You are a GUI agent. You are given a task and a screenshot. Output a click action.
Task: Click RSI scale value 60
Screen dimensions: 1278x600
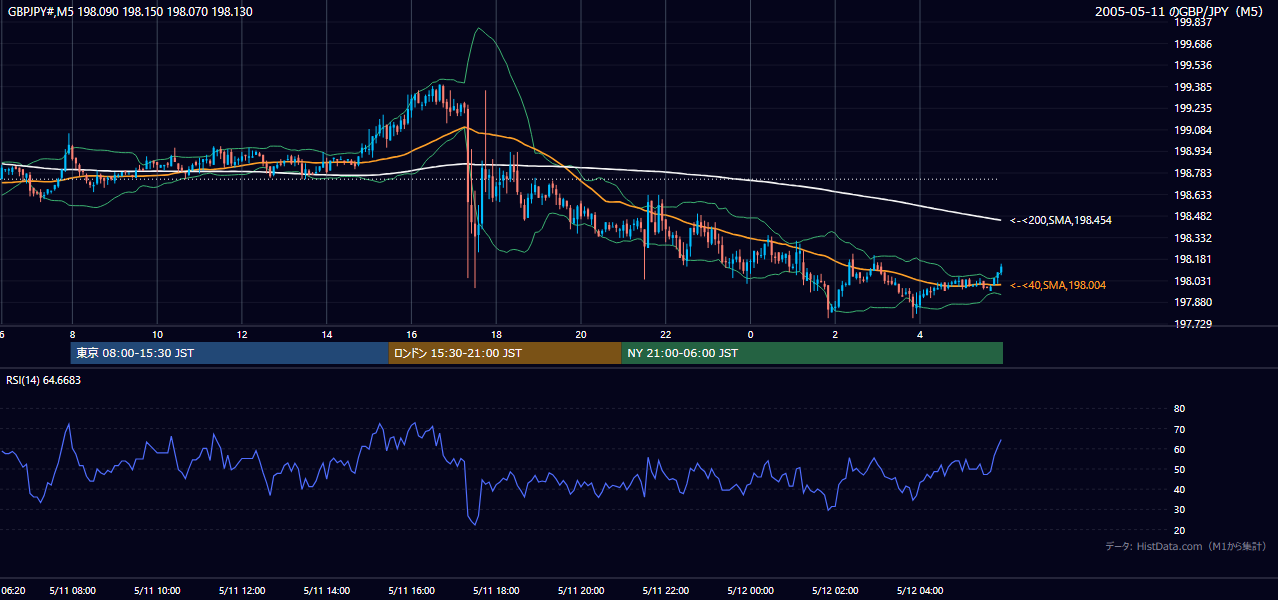click(1179, 449)
